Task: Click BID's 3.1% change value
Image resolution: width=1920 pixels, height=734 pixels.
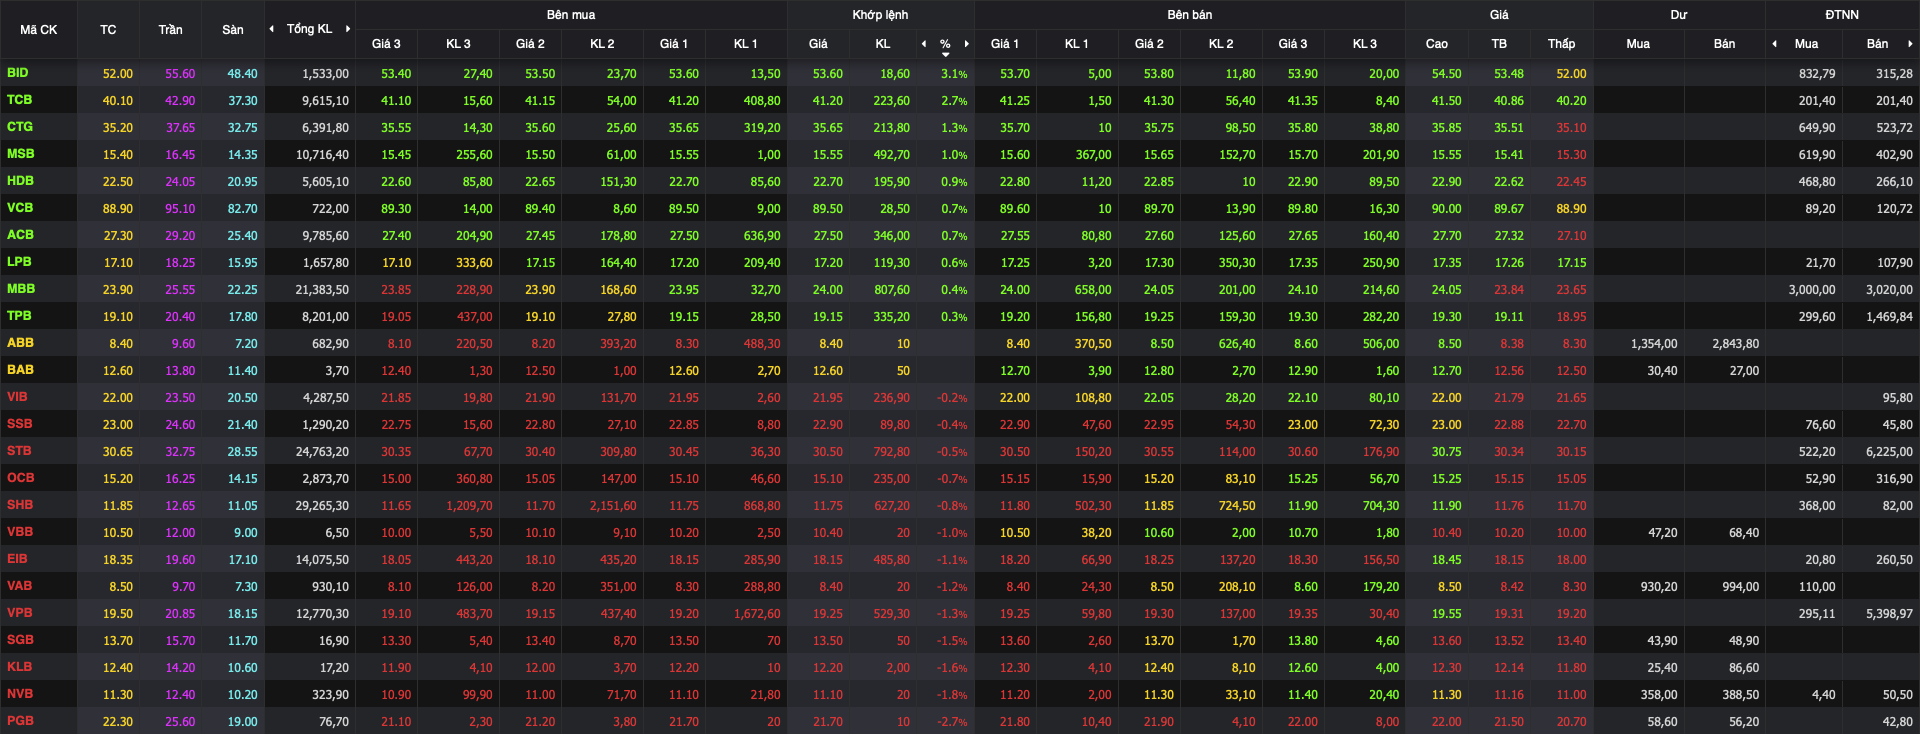Action: 954,74
